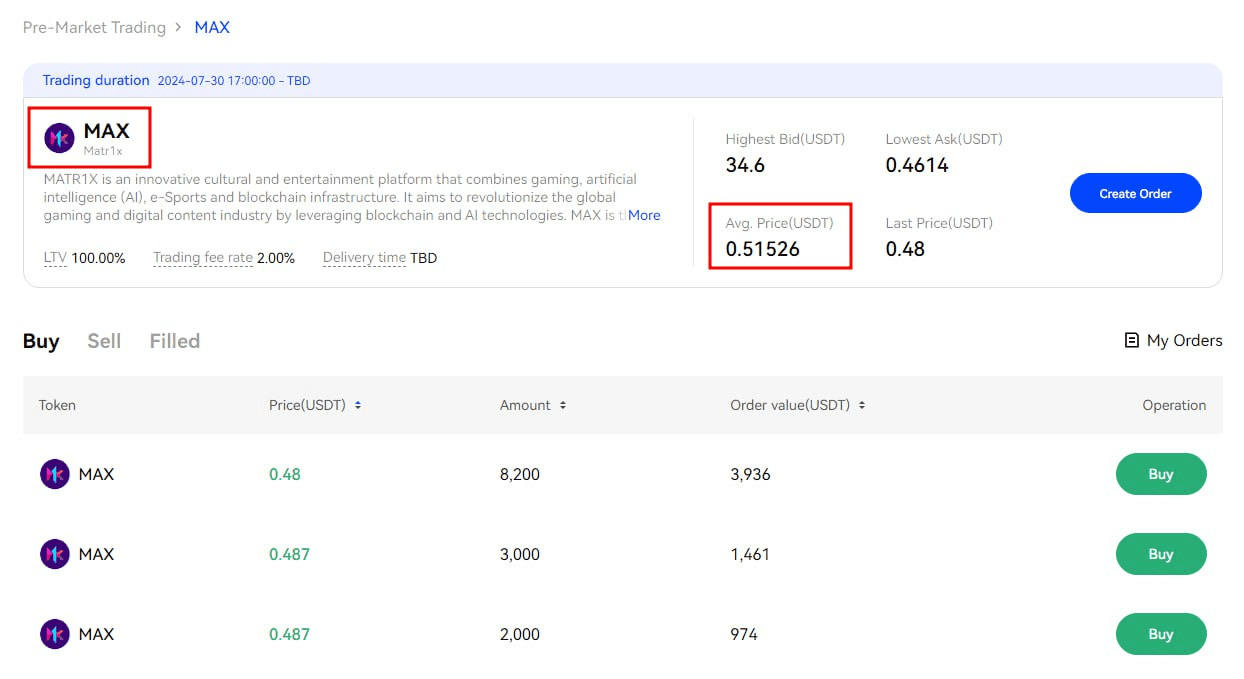Click the amount 3,000 cell

tap(520, 554)
